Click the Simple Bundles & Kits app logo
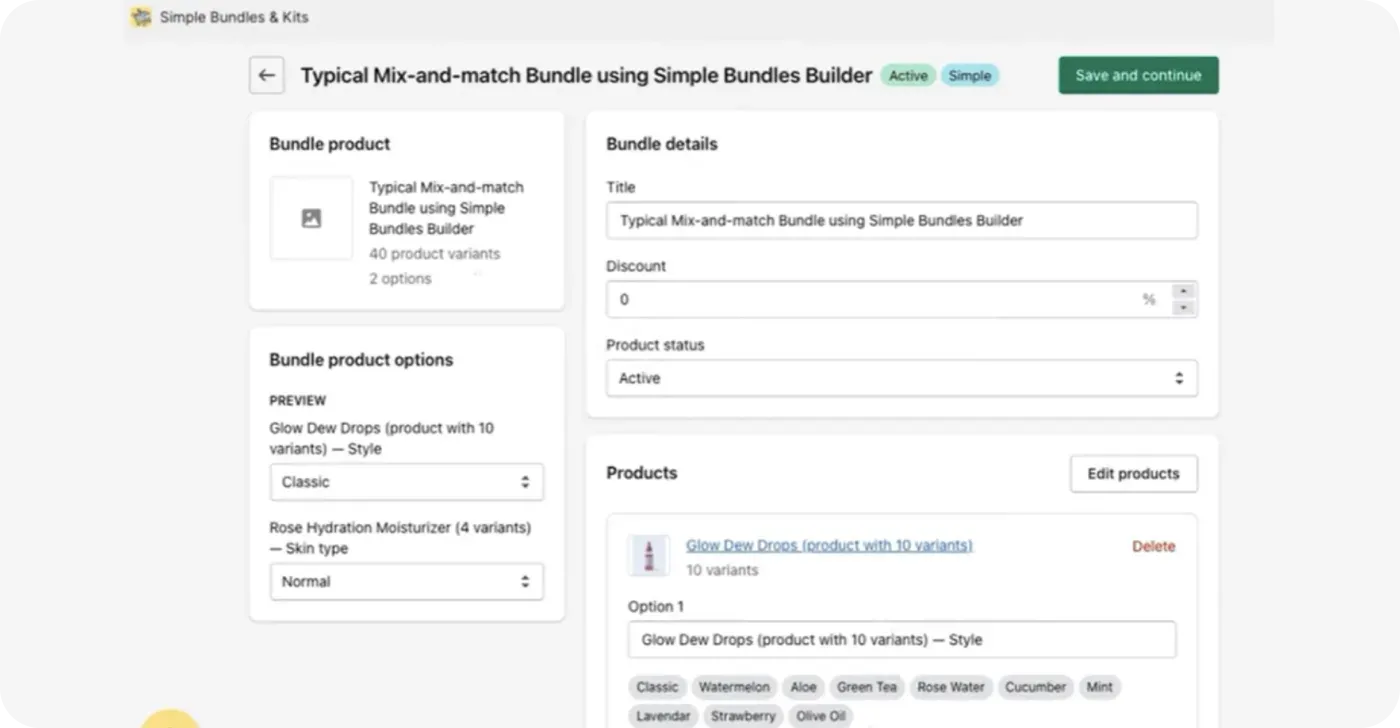This screenshot has width=1400, height=728. tap(141, 17)
